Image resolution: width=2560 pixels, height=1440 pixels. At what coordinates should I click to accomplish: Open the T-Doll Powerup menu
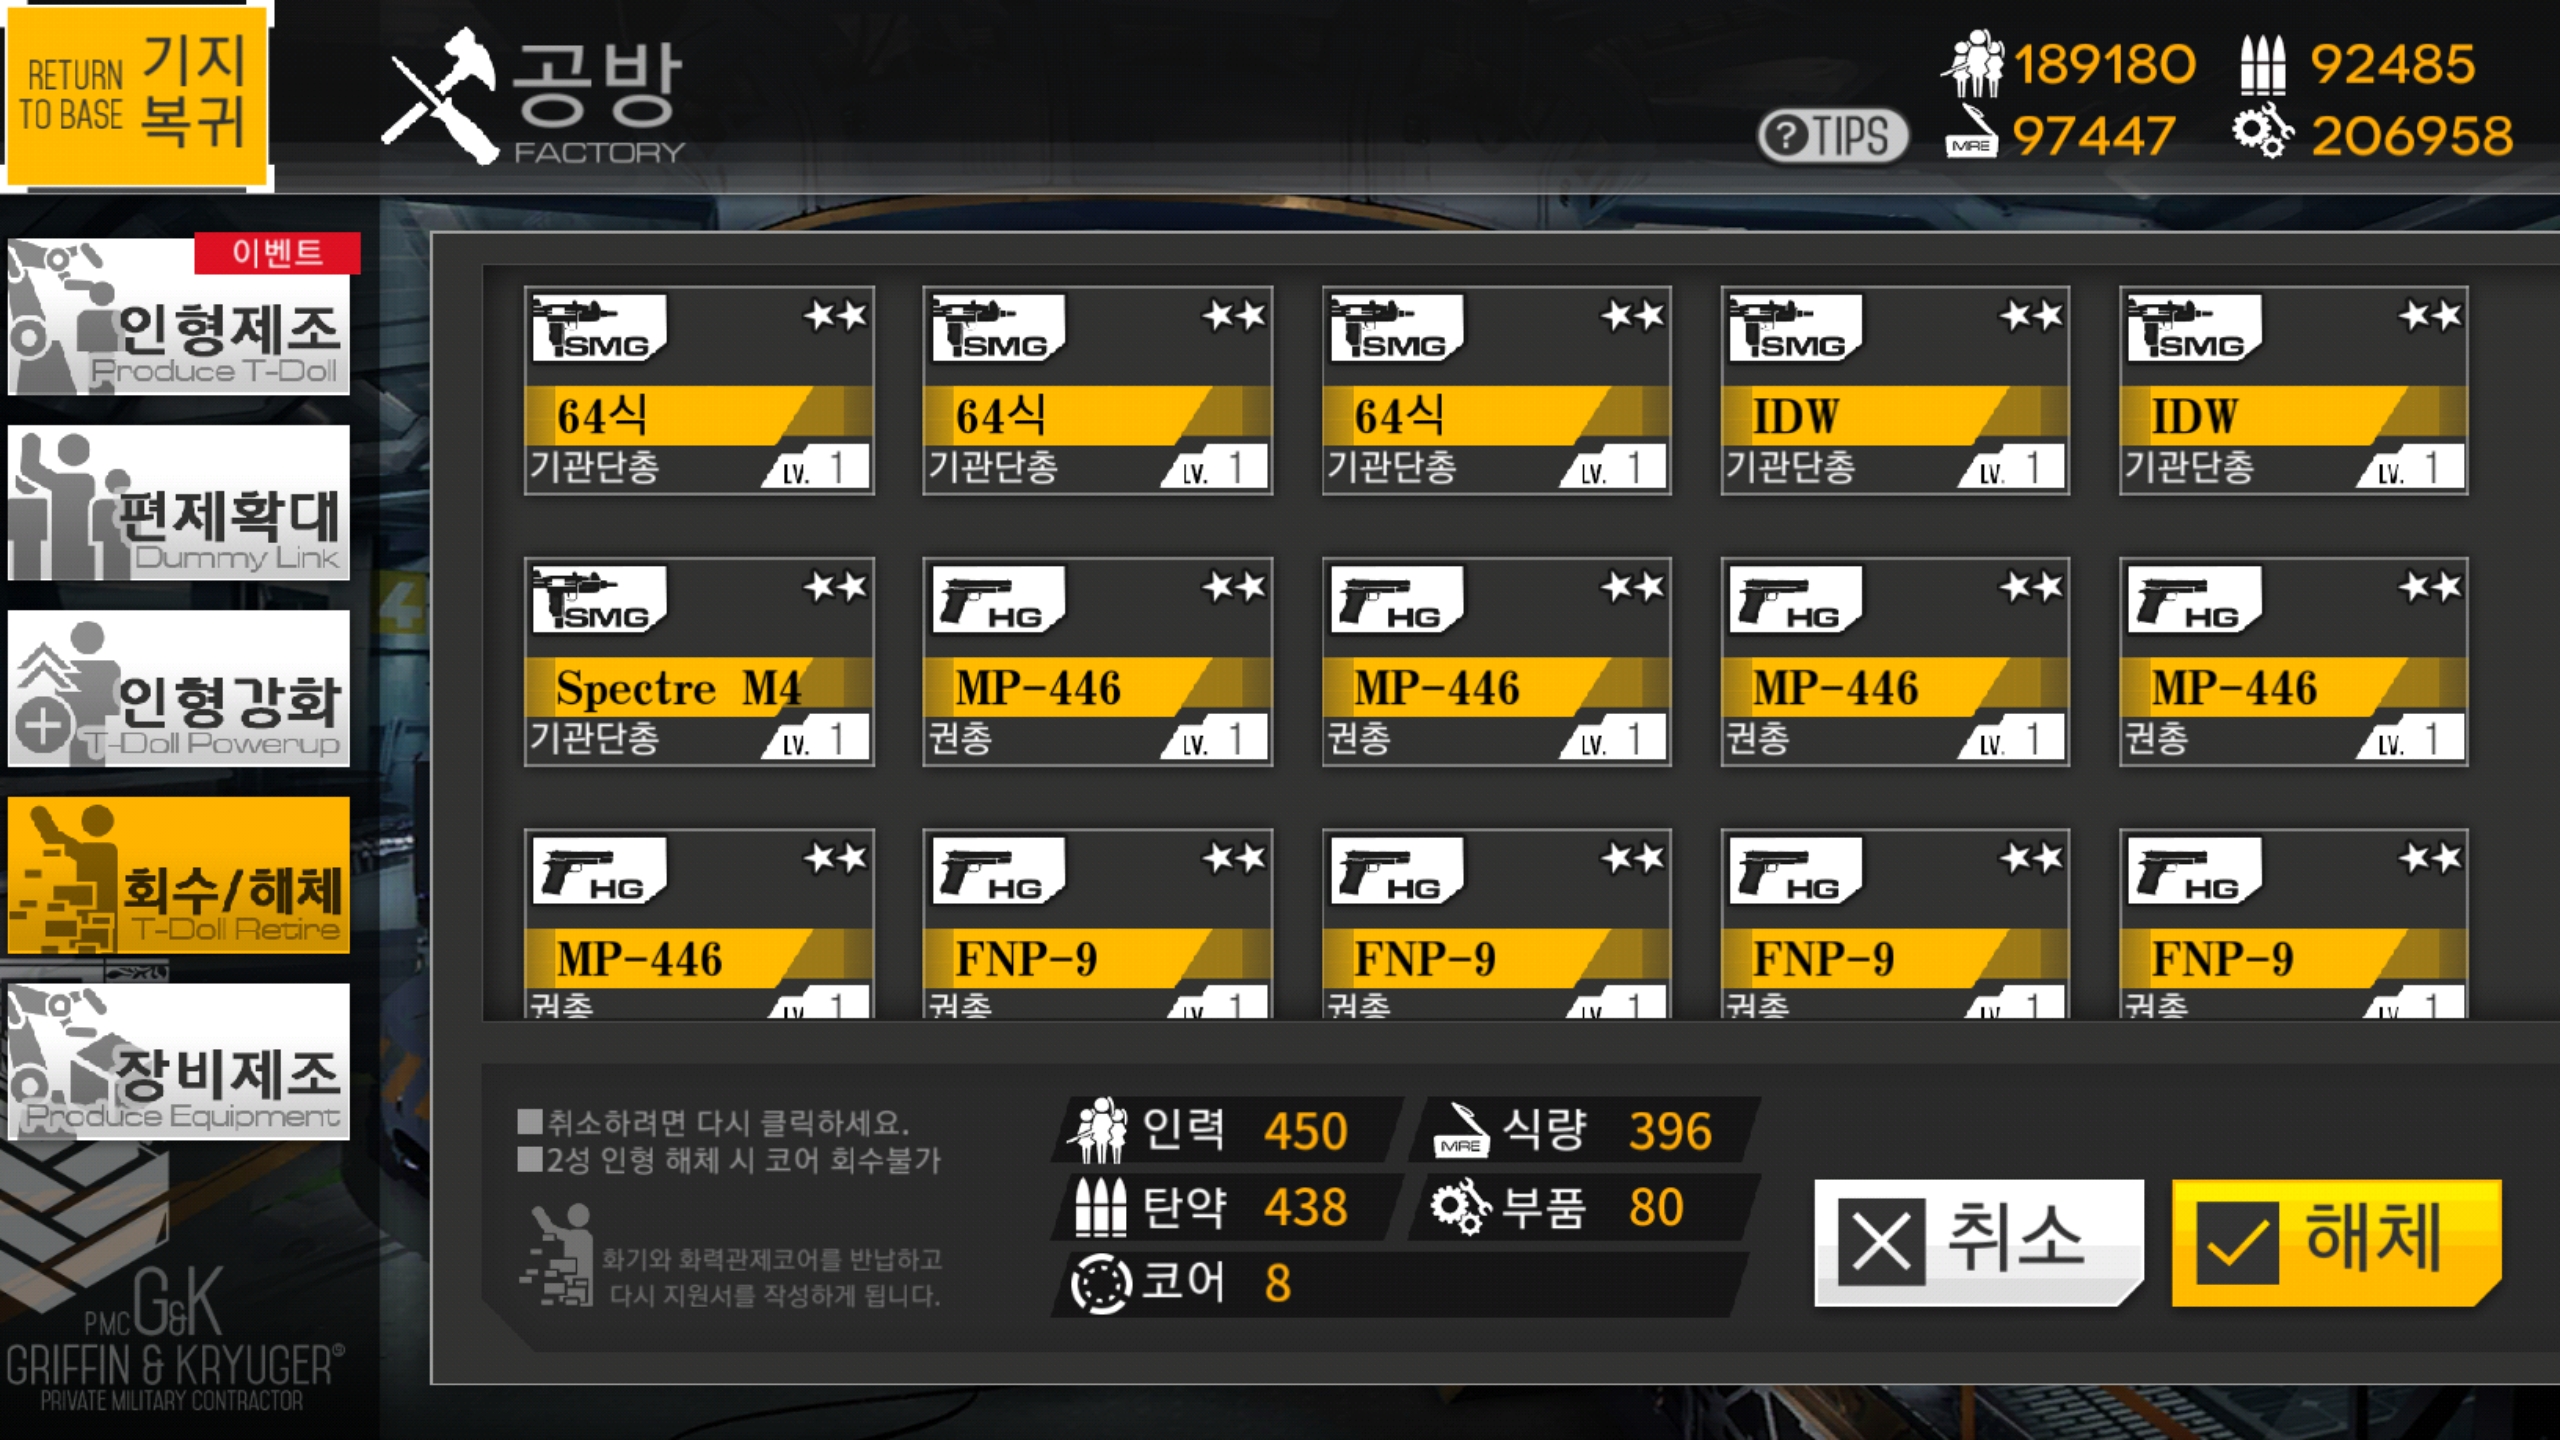click(179, 689)
